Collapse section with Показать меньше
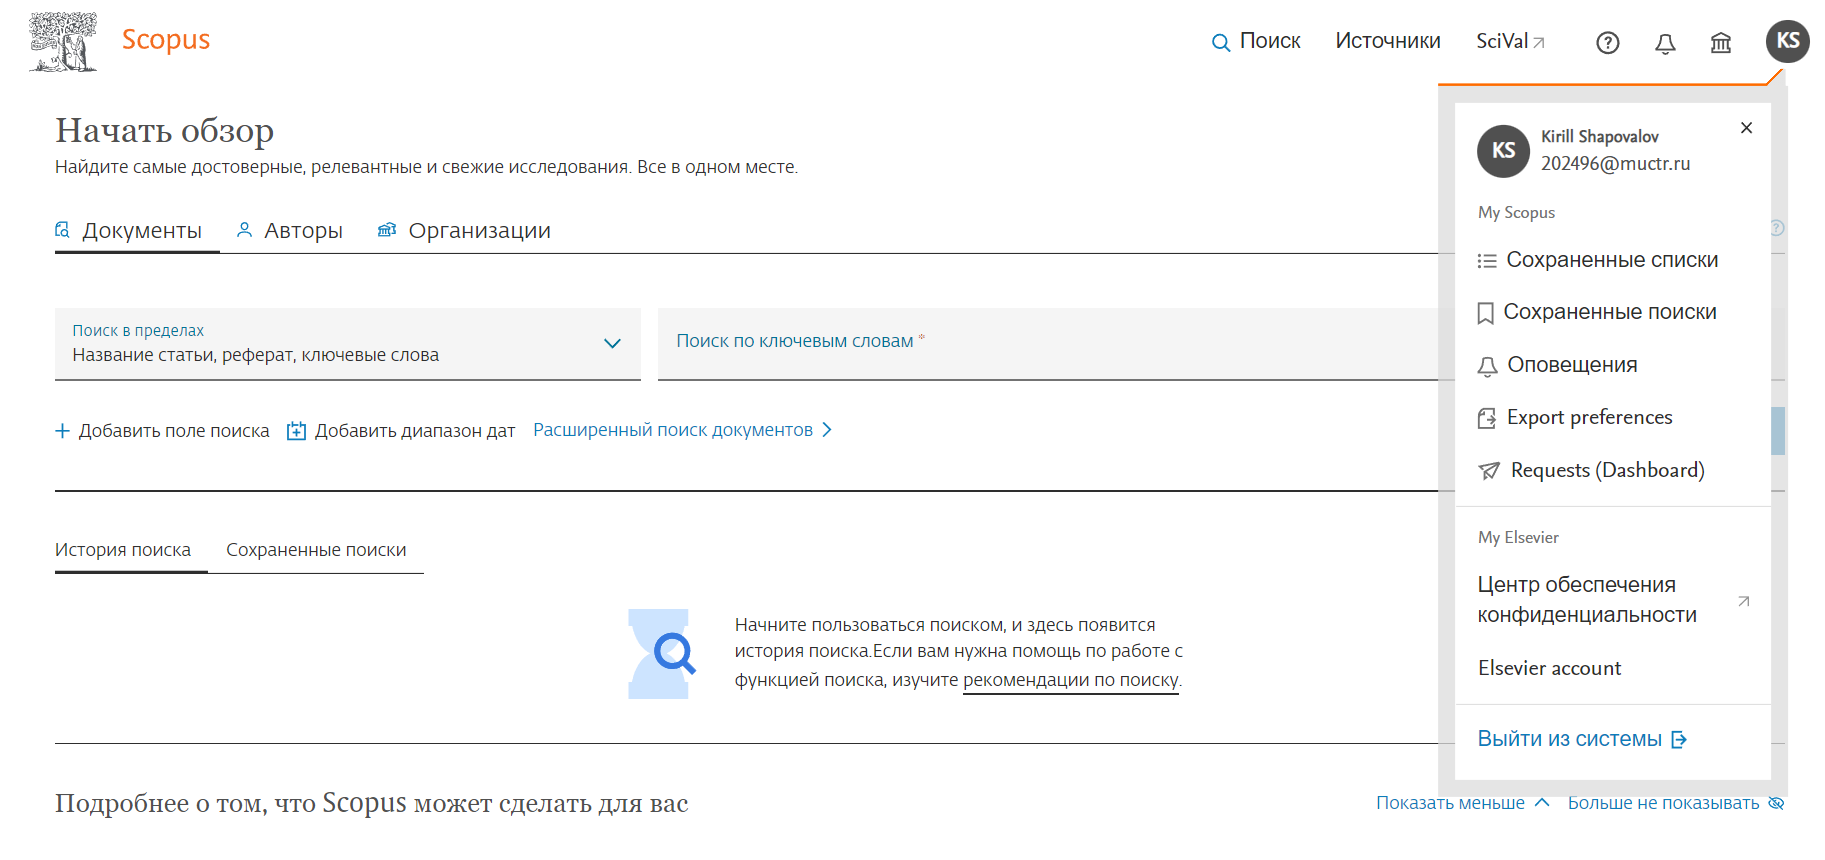Viewport: 1825px width, 860px height. pos(1461,803)
